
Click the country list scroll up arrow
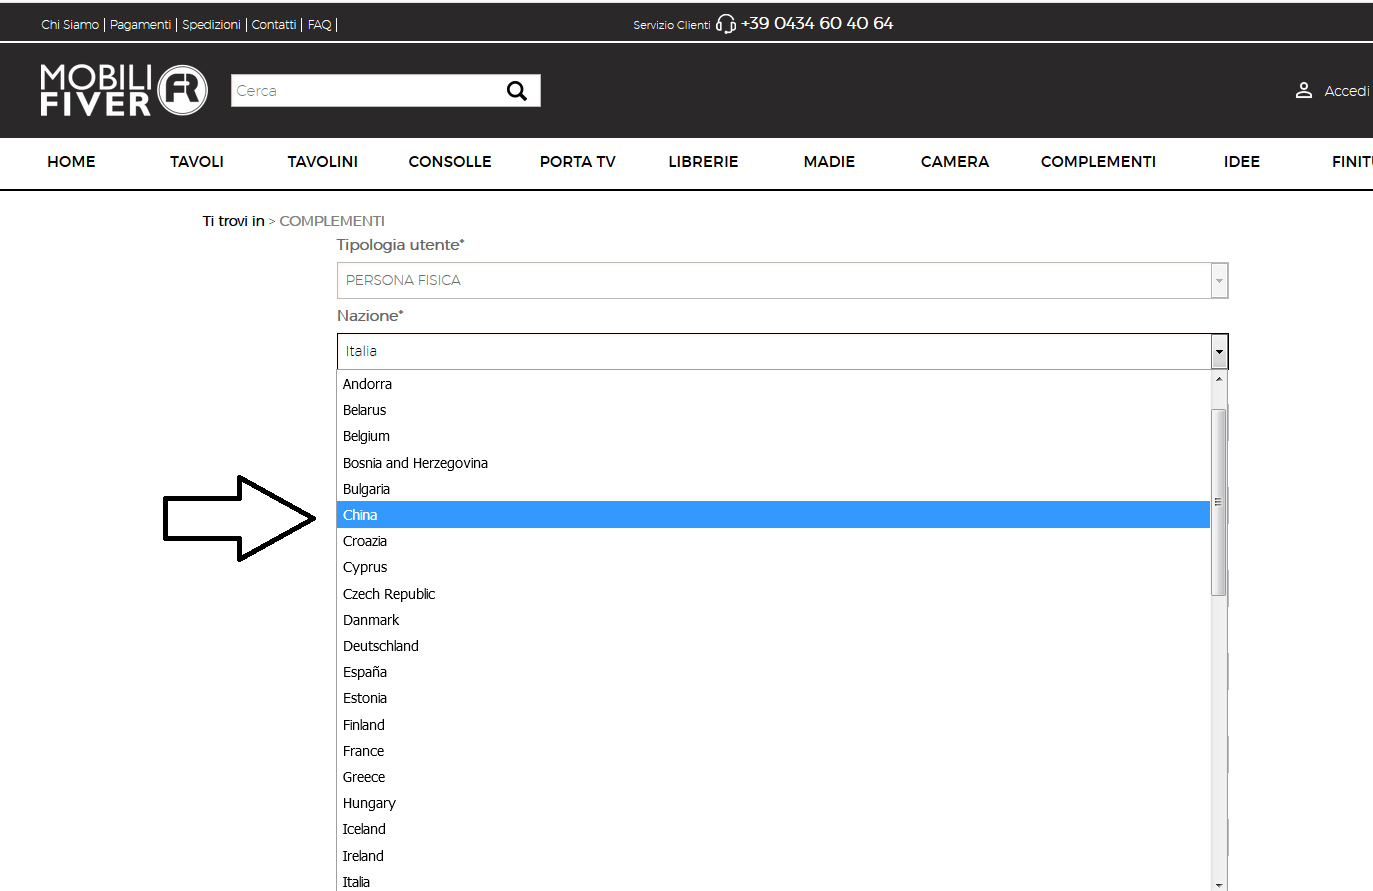[x=1219, y=379]
